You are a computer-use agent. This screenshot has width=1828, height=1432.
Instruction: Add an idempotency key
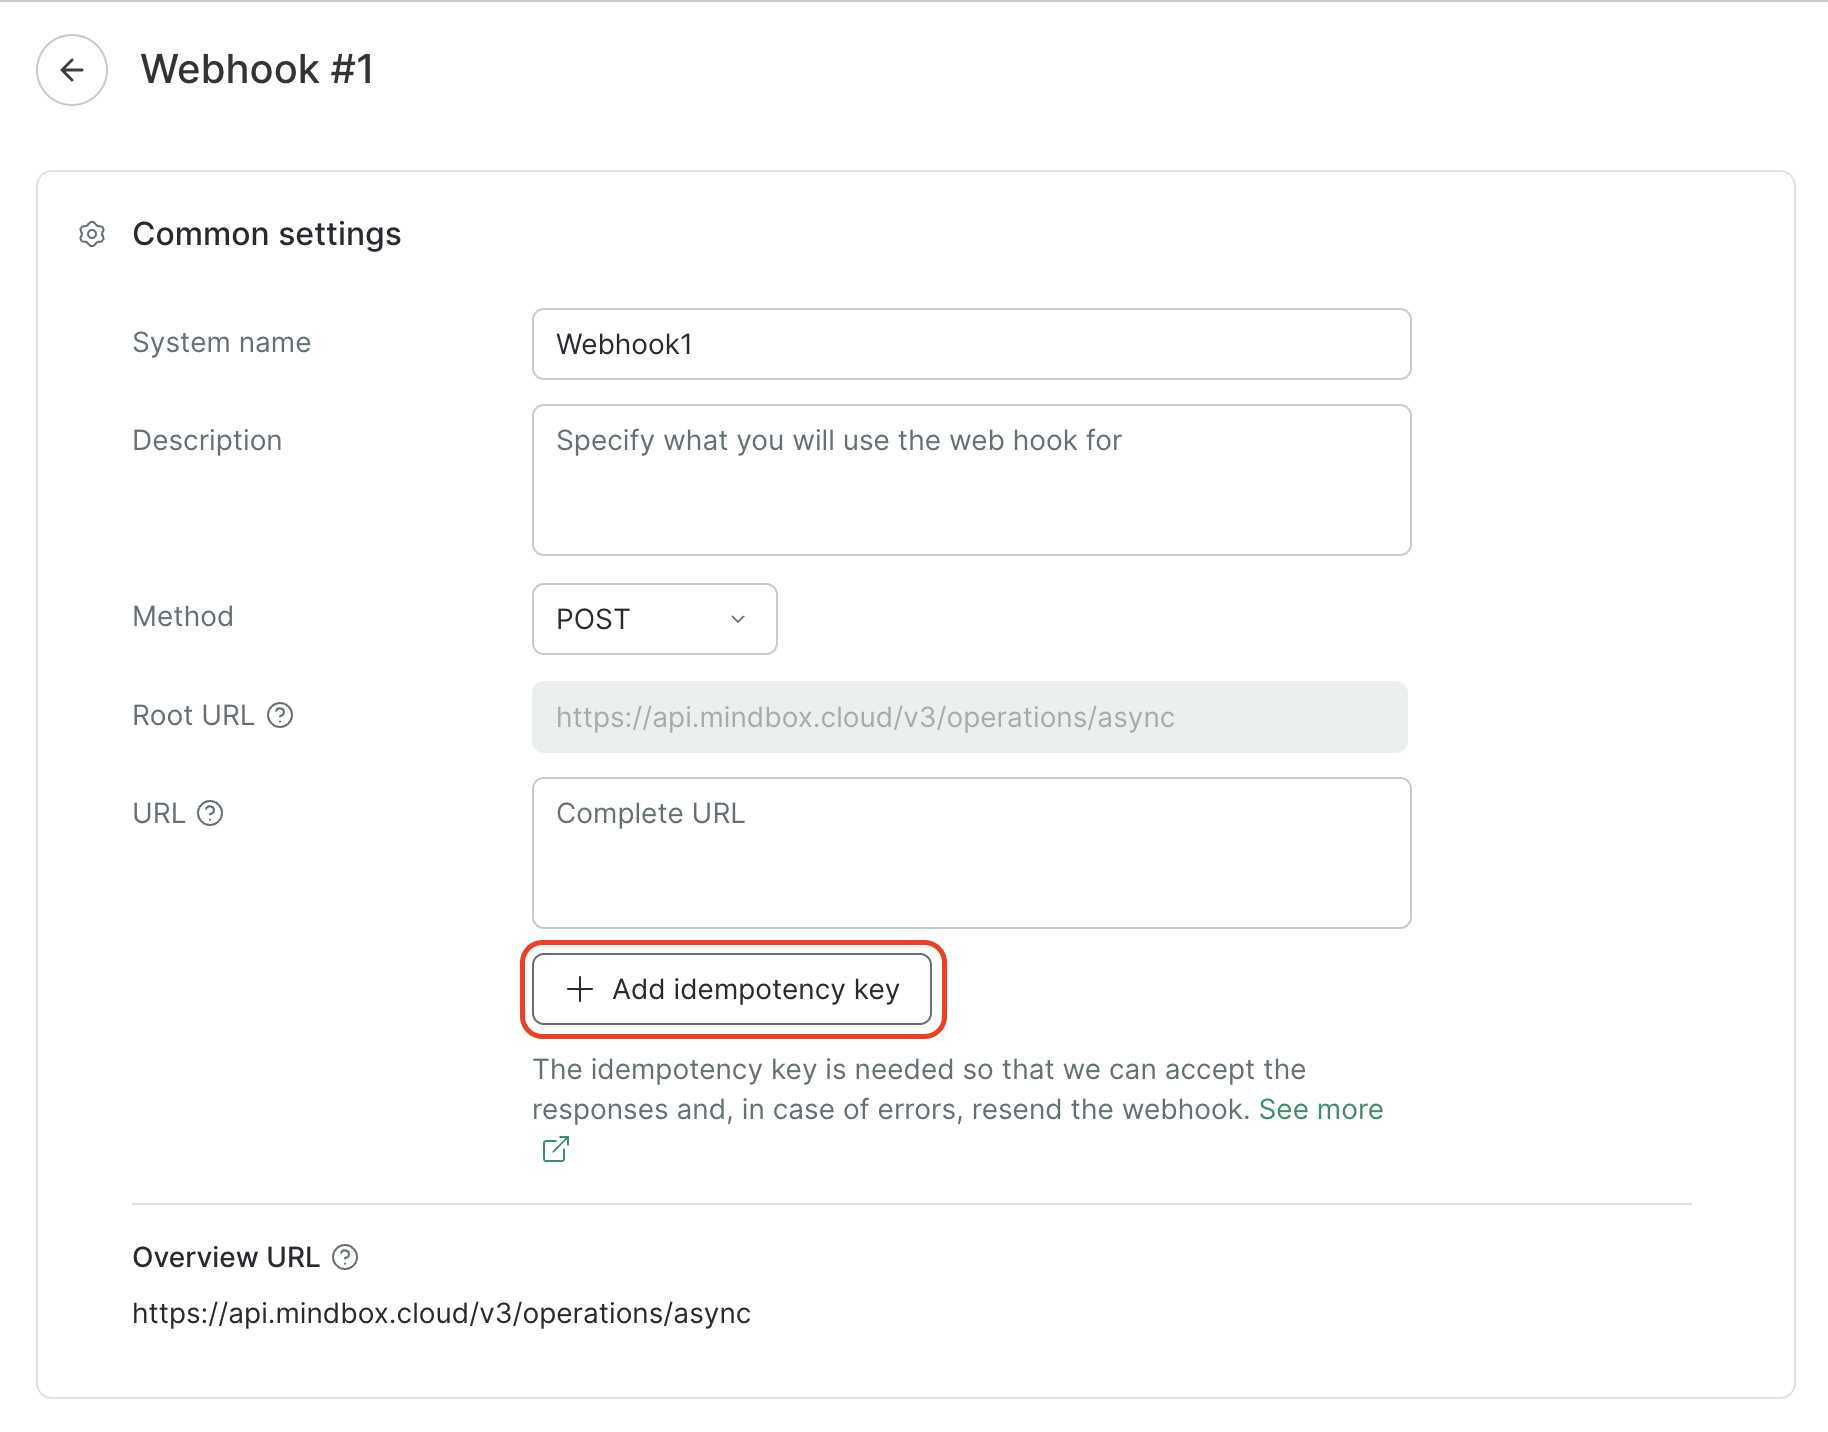[x=732, y=989]
